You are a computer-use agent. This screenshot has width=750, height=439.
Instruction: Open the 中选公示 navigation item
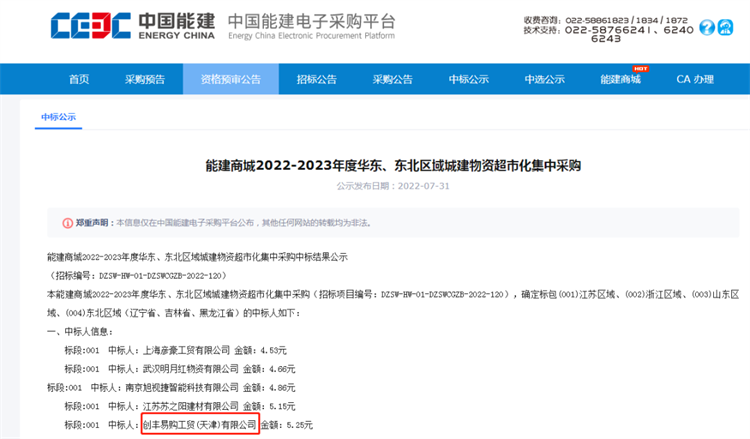coord(544,79)
